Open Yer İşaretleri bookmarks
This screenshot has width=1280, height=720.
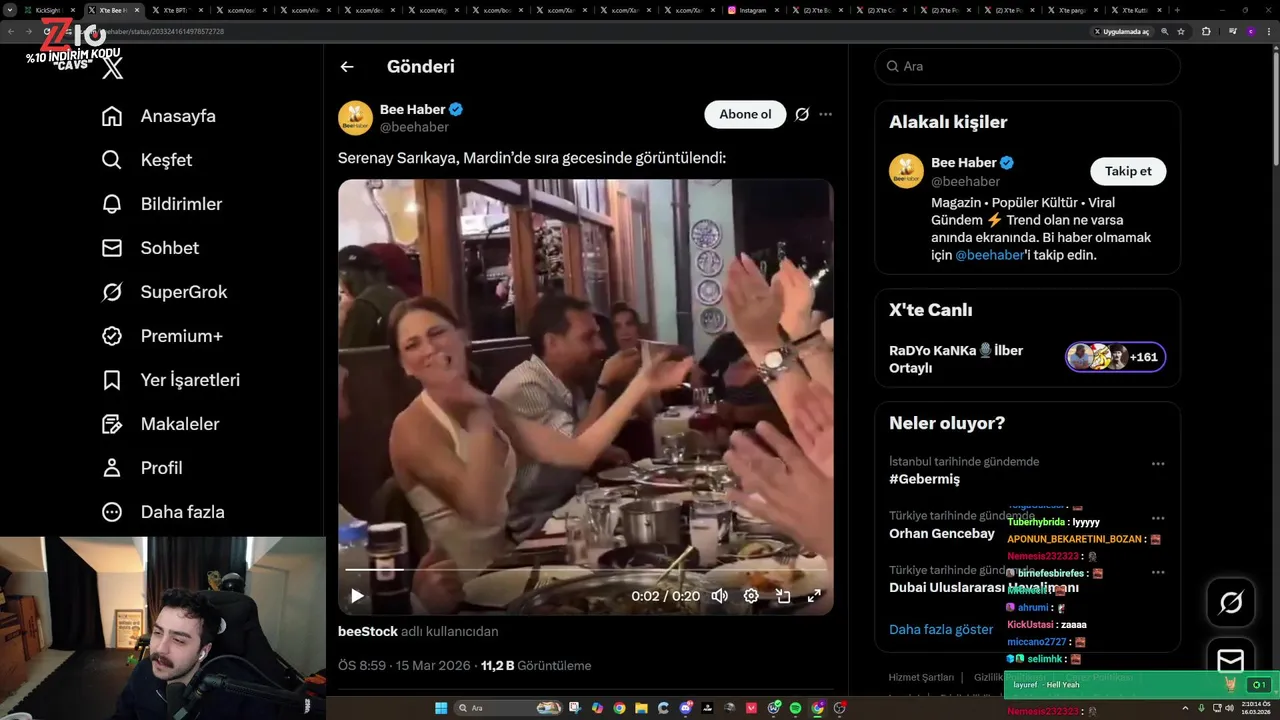point(171,380)
